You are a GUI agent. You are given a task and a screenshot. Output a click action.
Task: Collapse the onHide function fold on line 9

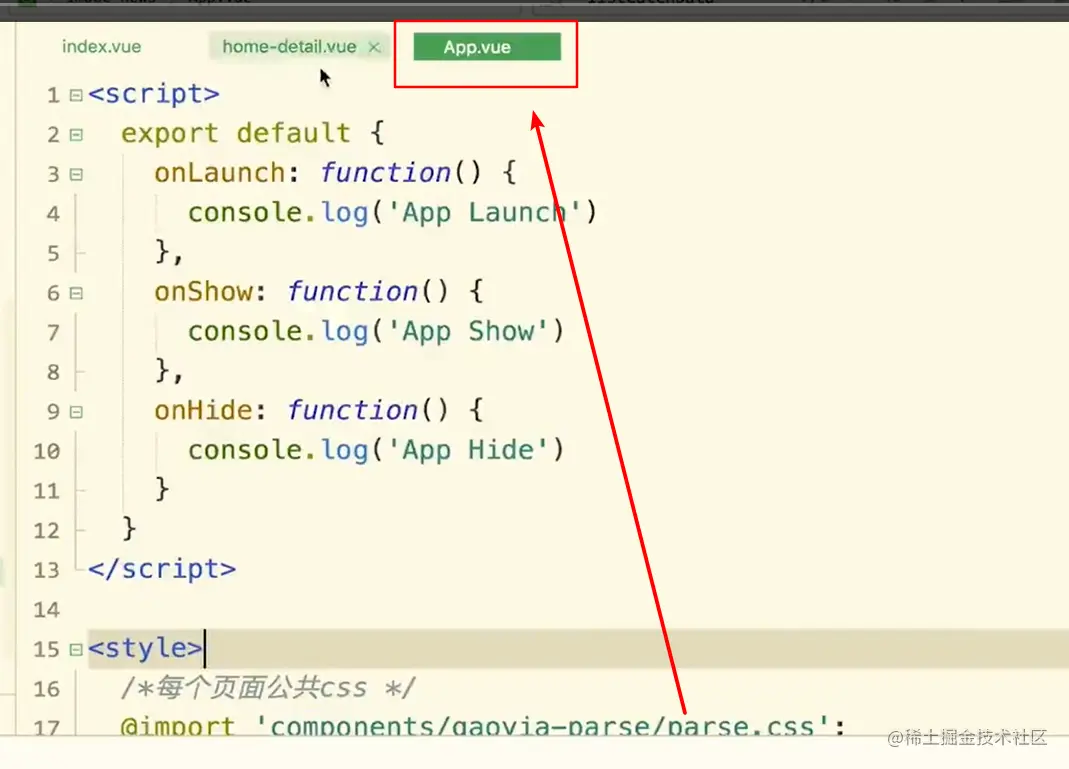(x=76, y=412)
